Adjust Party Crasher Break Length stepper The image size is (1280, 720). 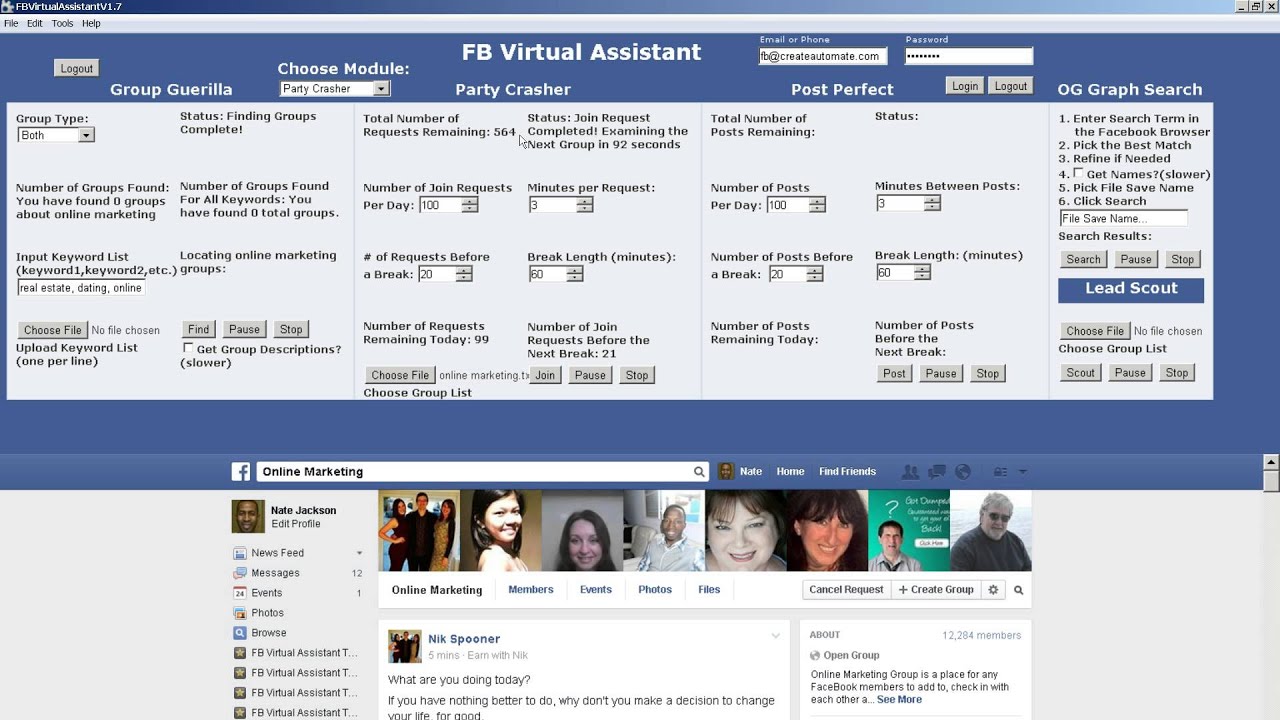point(574,274)
